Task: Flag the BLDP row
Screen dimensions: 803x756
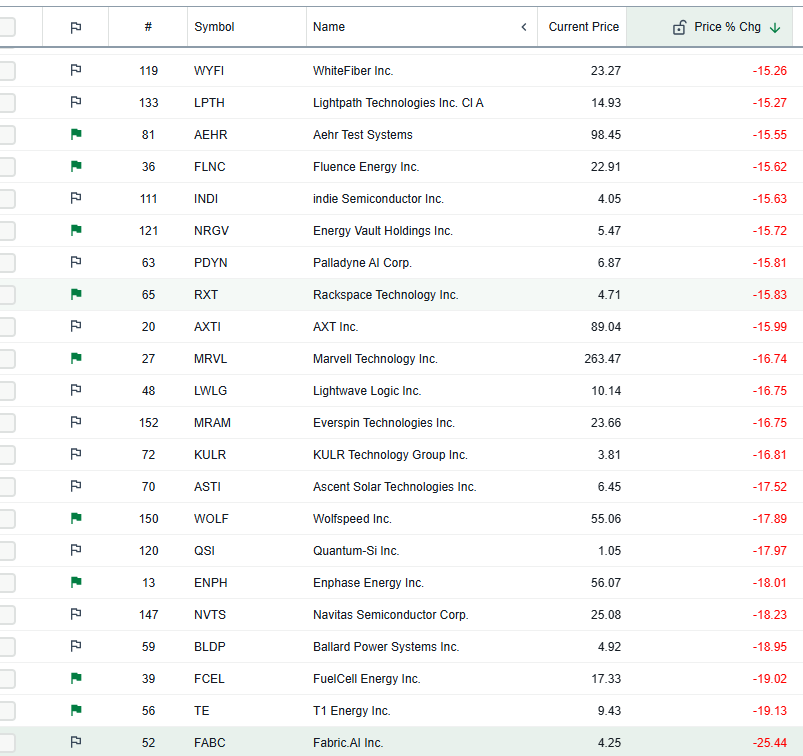Action: click(x=76, y=646)
